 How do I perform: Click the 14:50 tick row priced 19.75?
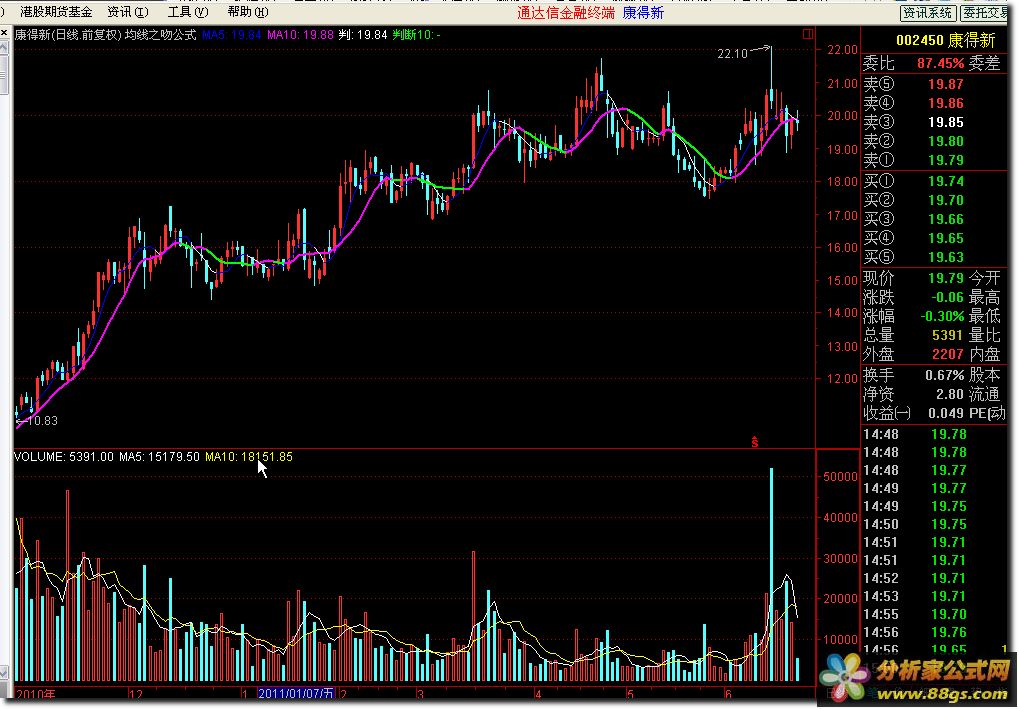point(915,524)
